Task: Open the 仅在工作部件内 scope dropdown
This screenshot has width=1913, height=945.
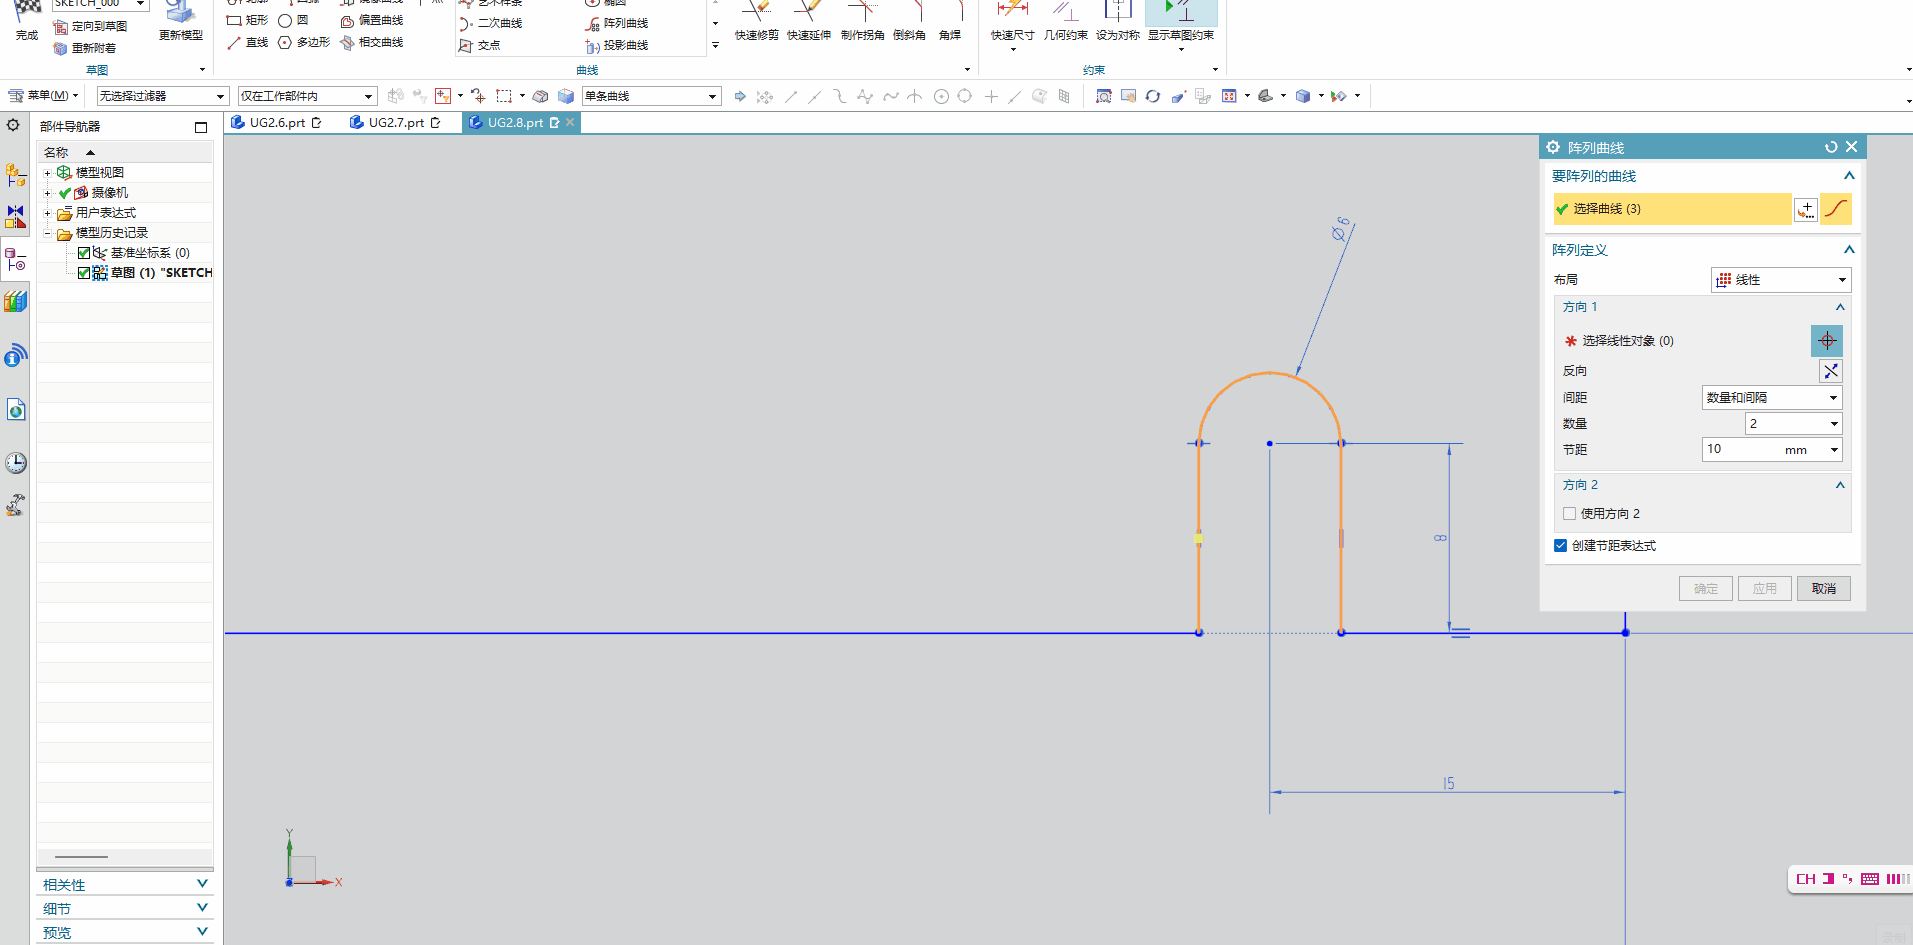Action: pos(307,96)
